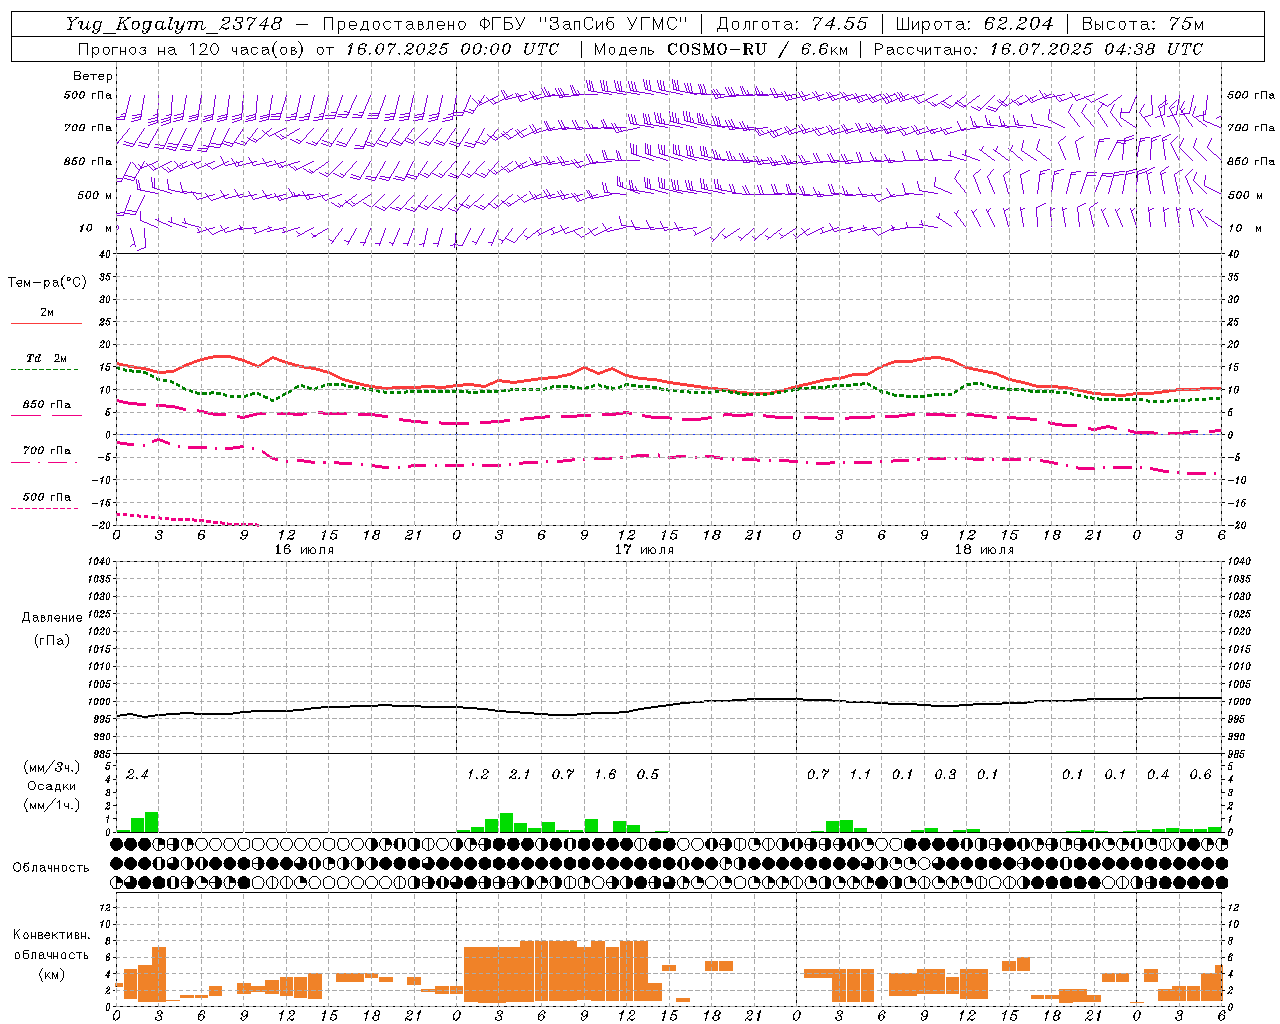This screenshot has width=1280, height=1024.
Task: Click the 'Рассчитано: 16.07.2025 04:38 UTC' timestamp
Action: 1038,49
